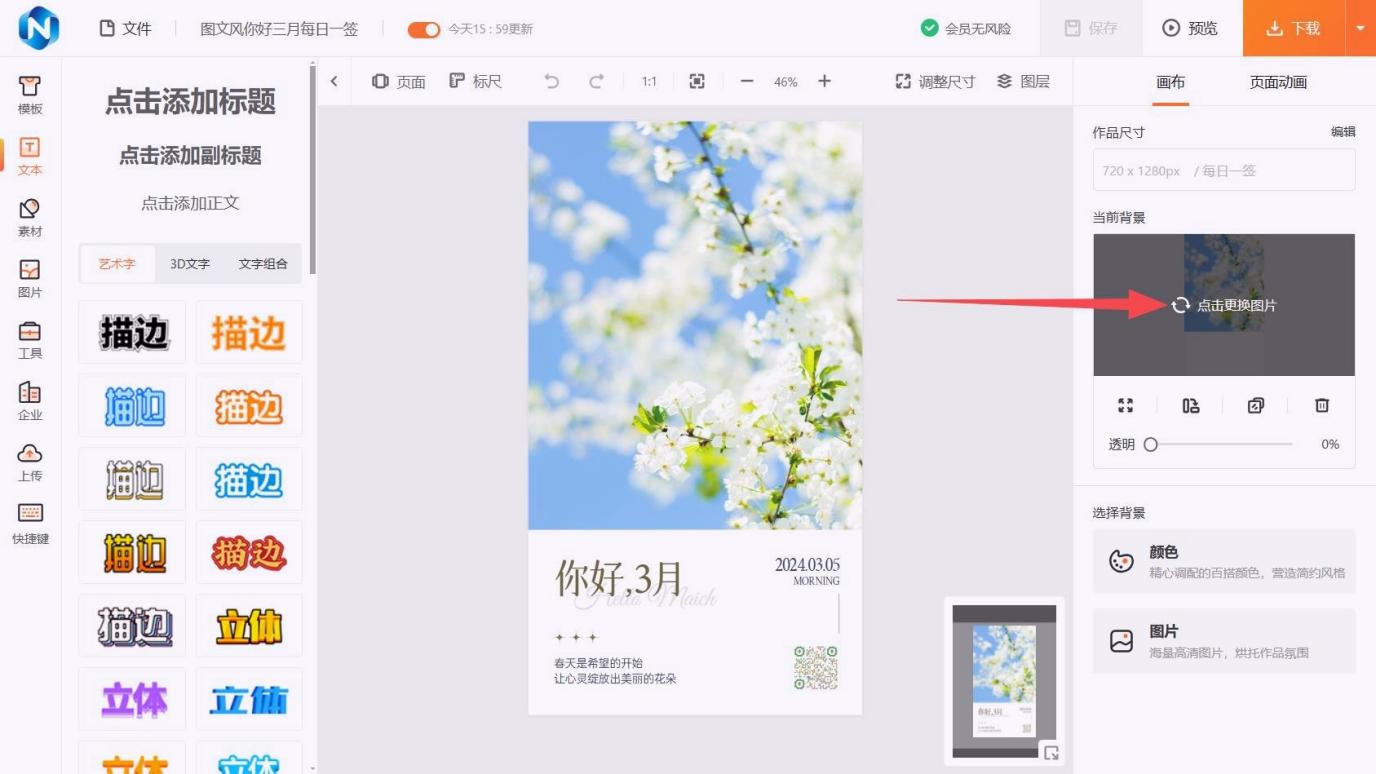This screenshot has width=1376, height=774.
Task: Open the 上传 upload sidebar panel
Action: point(30,462)
